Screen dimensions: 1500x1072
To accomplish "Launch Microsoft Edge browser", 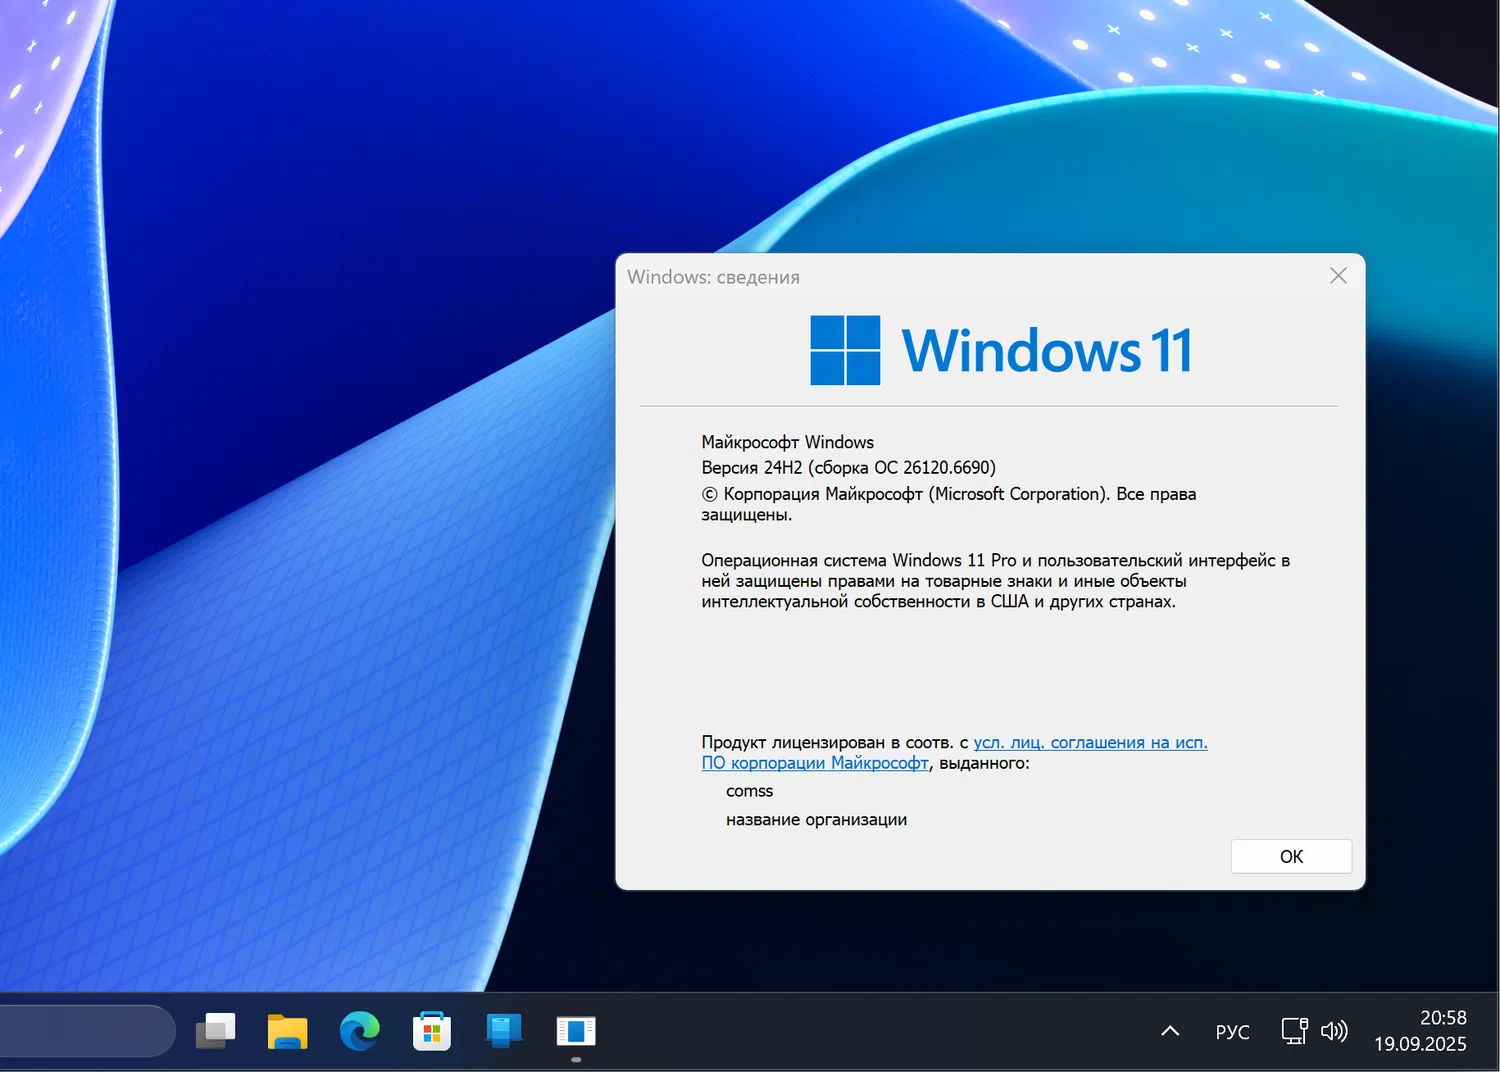I will click(x=360, y=1031).
